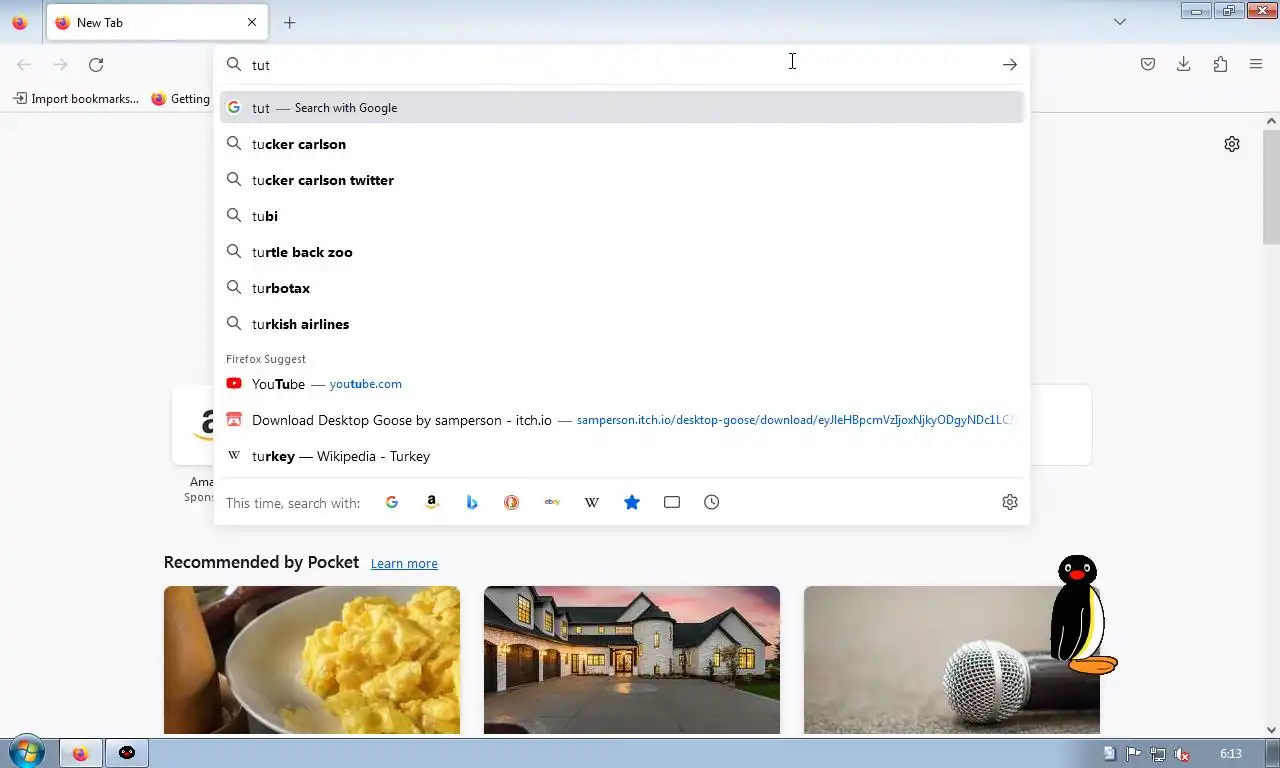The image size is (1280, 768).
Task: Choose 'tucker carlson' suggestion
Action: click(x=622, y=144)
